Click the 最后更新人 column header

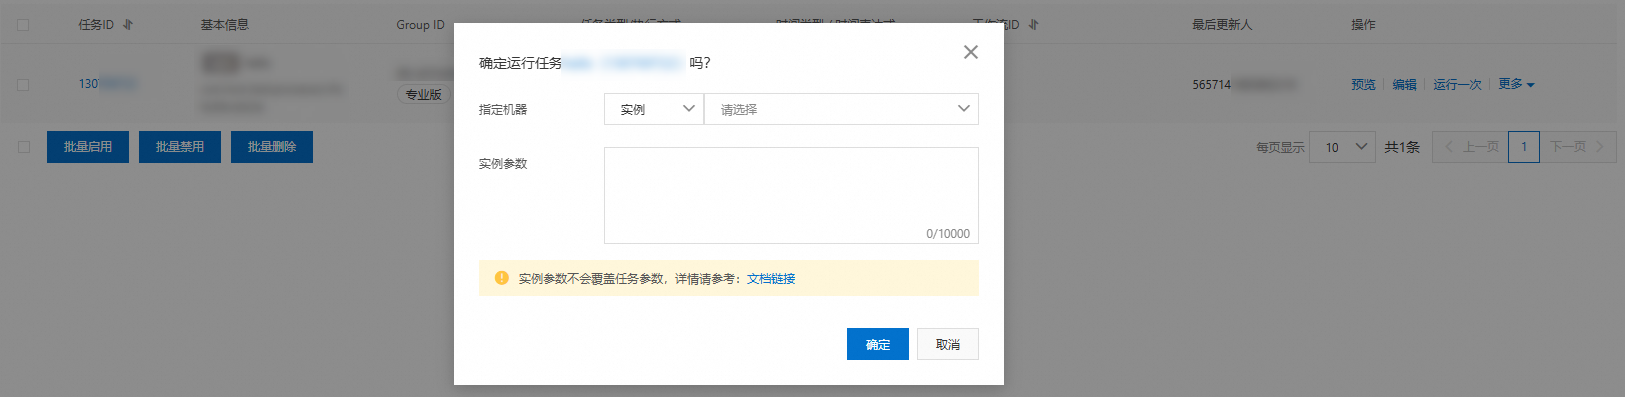coord(1222,25)
